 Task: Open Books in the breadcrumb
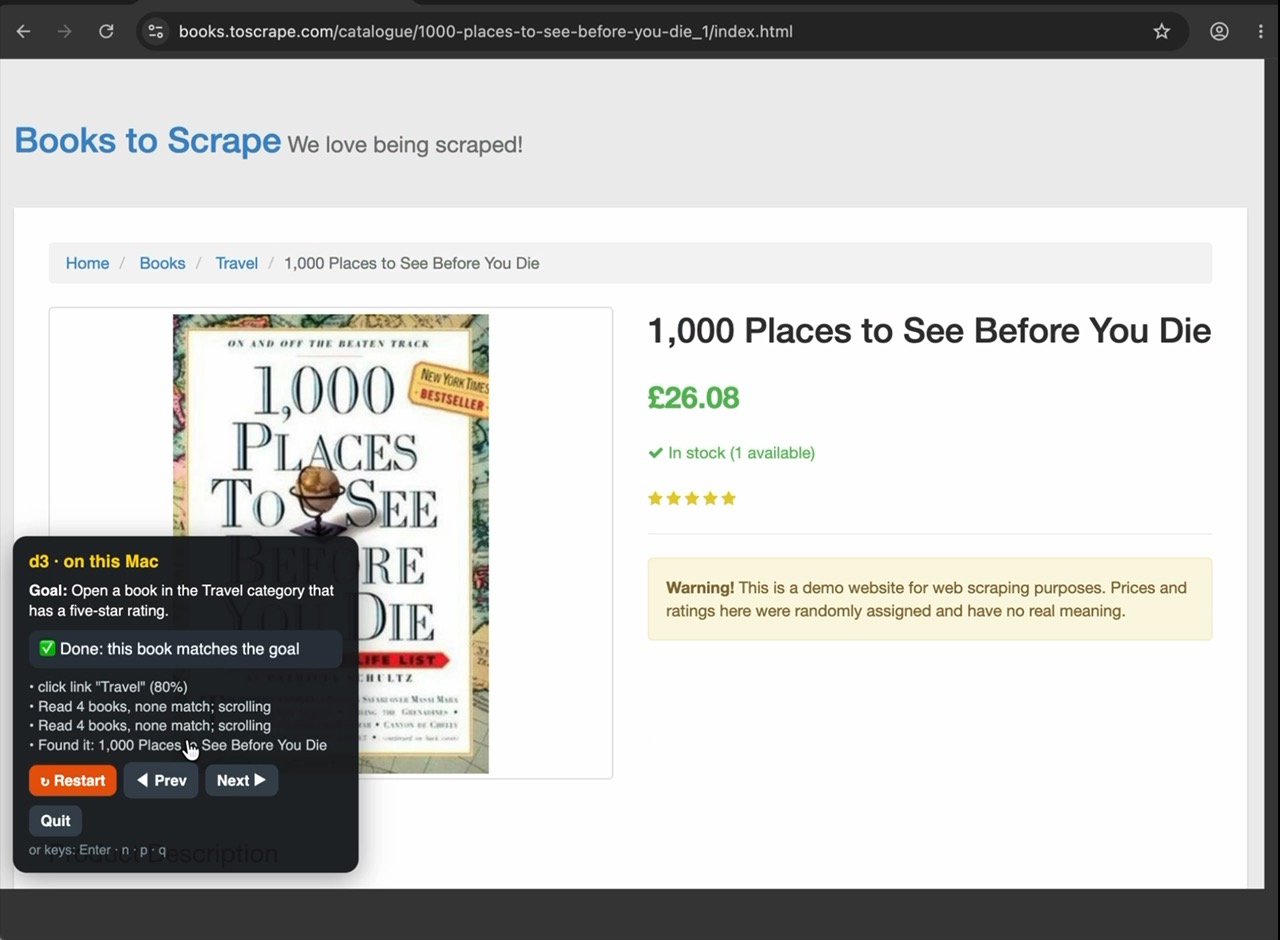coord(162,263)
